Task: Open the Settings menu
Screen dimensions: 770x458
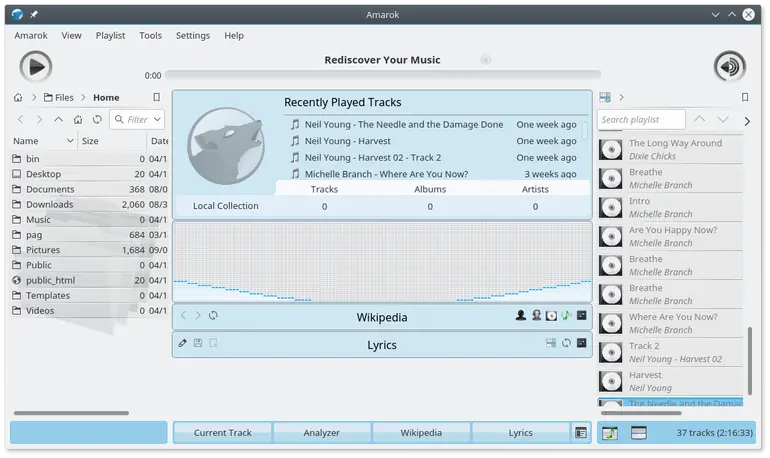Action: [192, 35]
